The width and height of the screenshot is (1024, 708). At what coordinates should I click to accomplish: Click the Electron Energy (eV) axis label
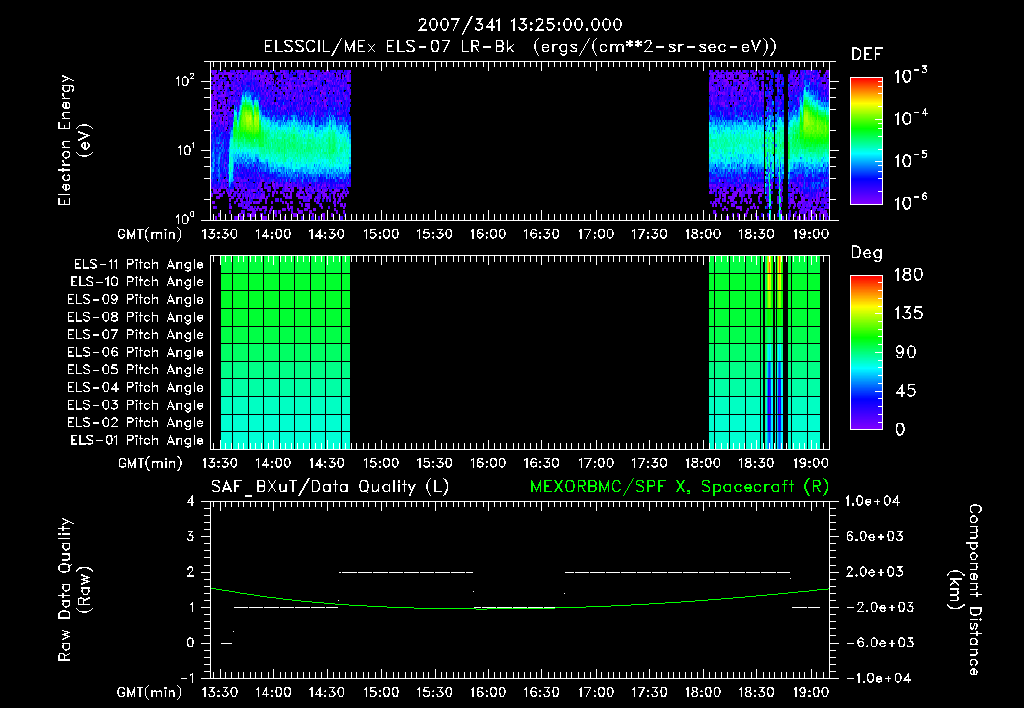click(x=74, y=140)
